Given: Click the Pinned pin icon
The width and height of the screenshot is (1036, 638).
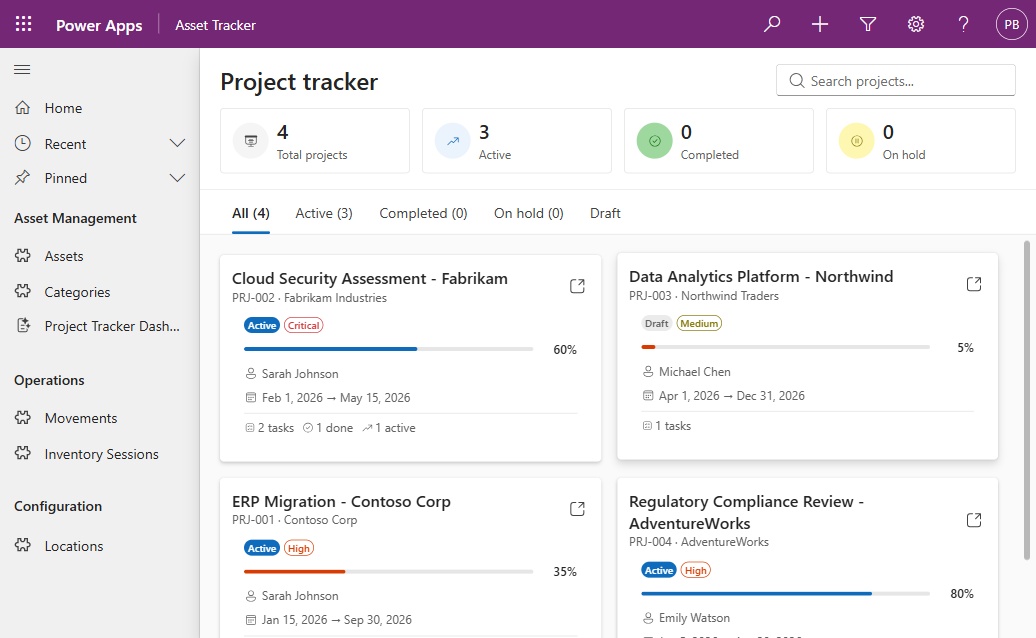Looking at the screenshot, I should (22, 177).
